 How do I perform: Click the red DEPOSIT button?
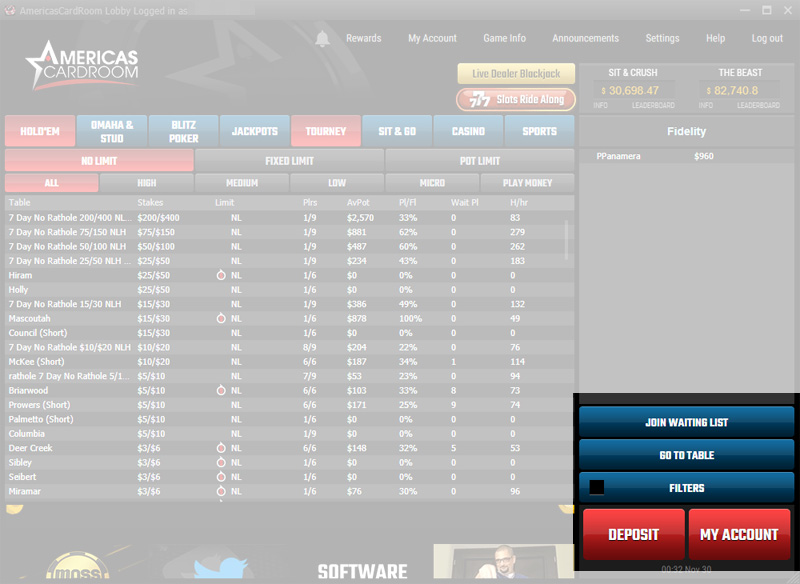[x=633, y=534]
